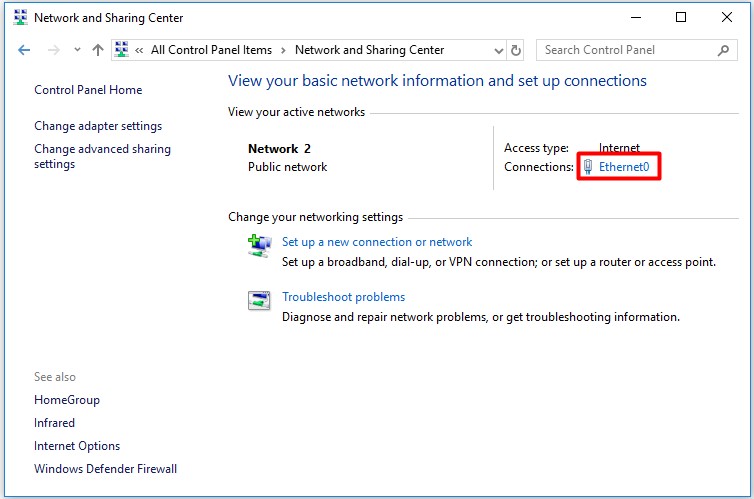The height and width of the screenshot is (499, 754).
Task: Click the Network 2 name
Action: pos(279,149)
